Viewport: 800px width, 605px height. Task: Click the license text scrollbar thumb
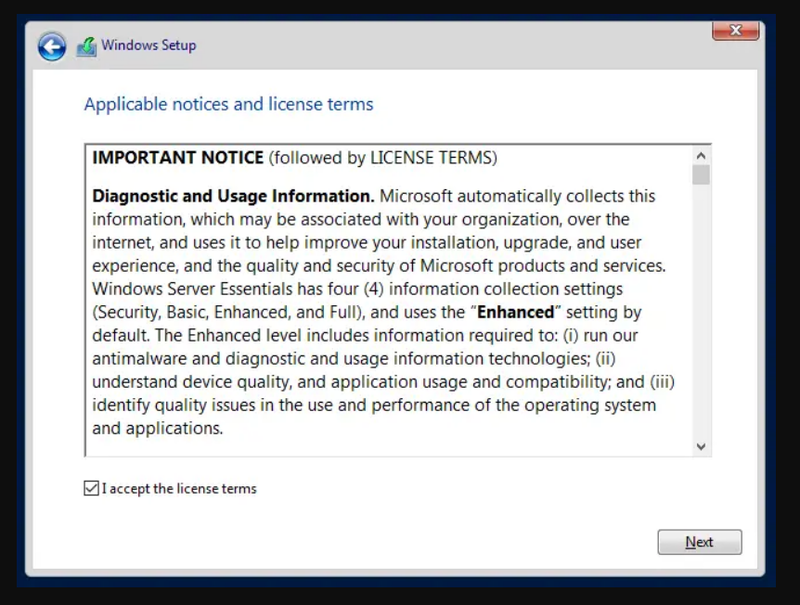click(x=701, y=174)
